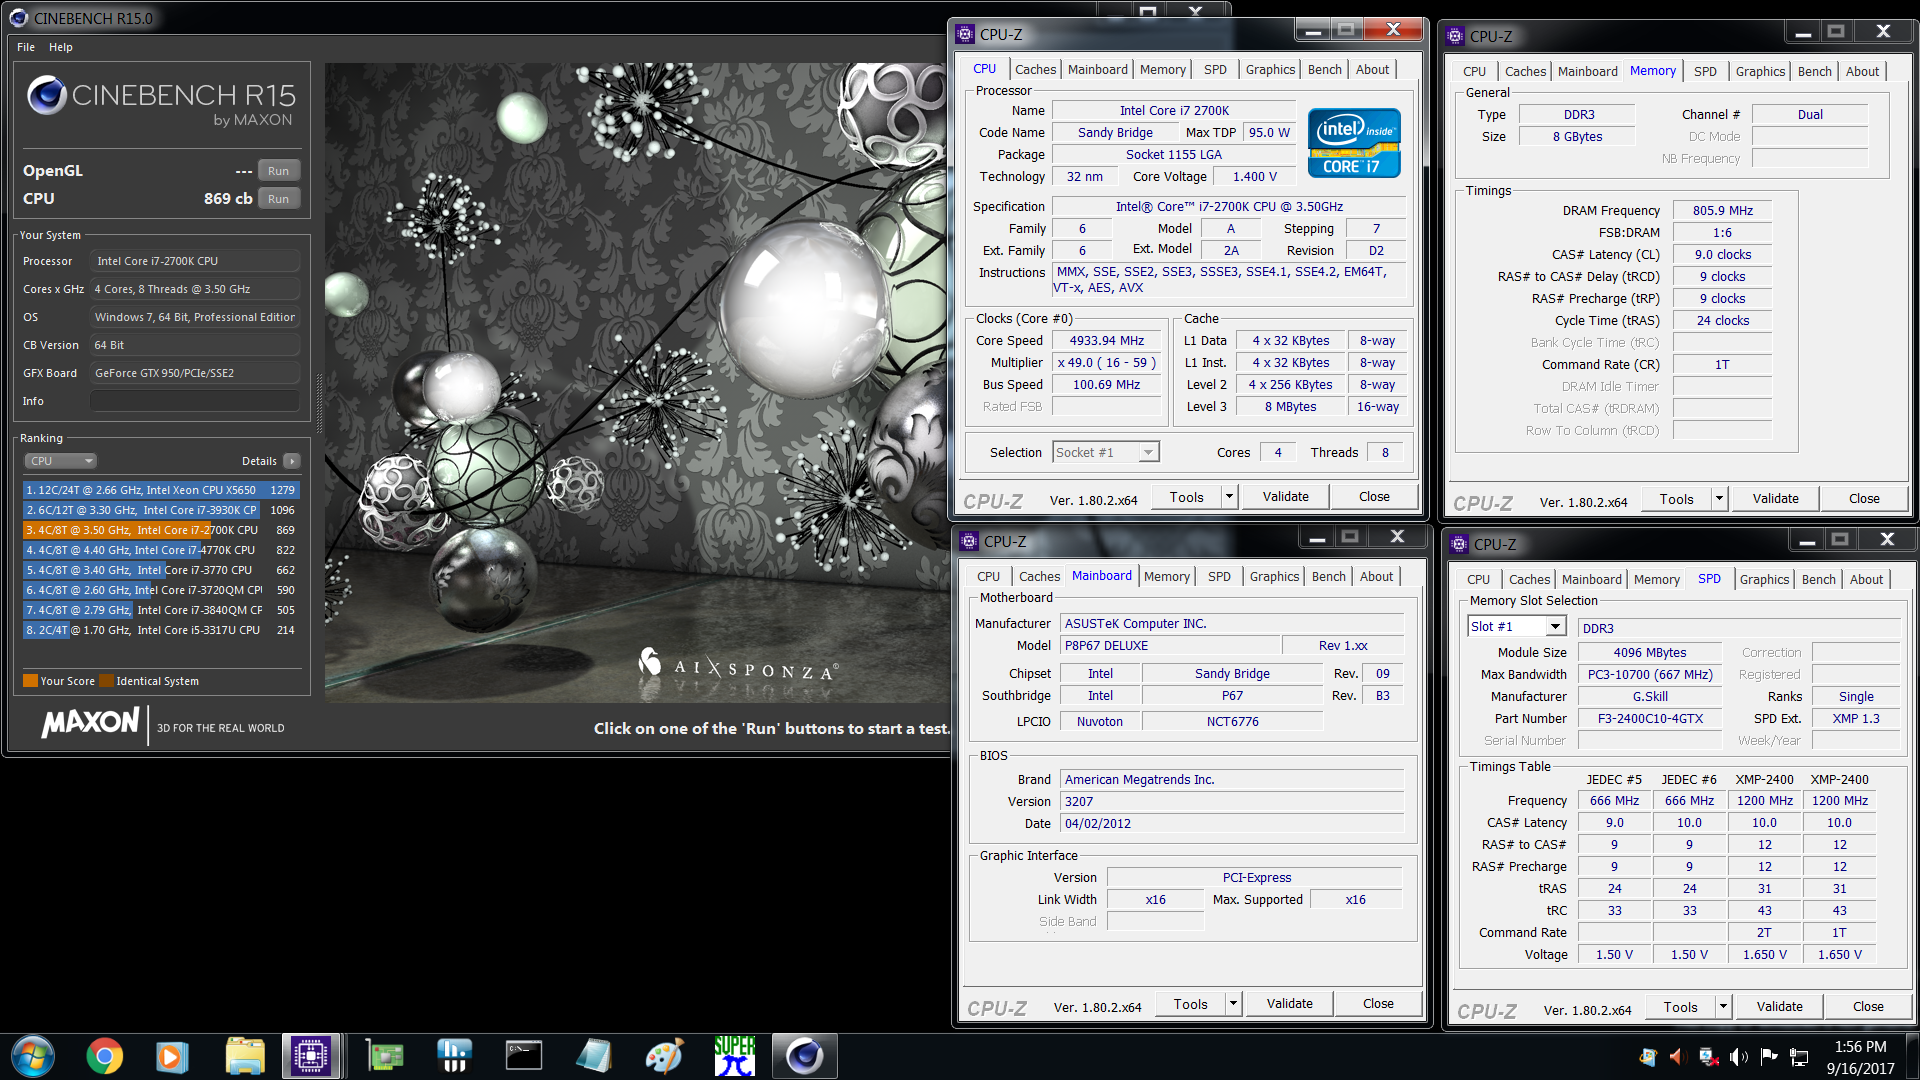Select ranking row Intel Core i5-3317U
Screen dimensions: 1920x1080
(x=161, y=630)
